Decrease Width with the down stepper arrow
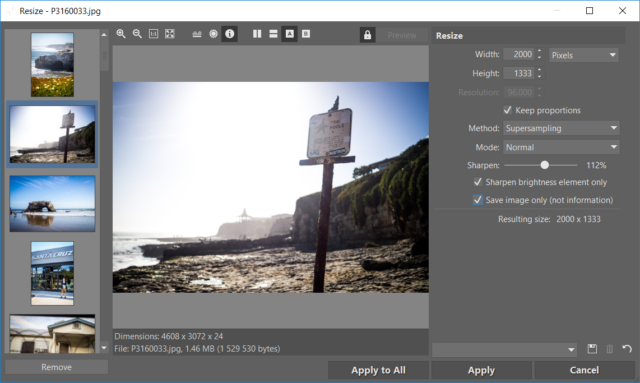 click(539, 57)
